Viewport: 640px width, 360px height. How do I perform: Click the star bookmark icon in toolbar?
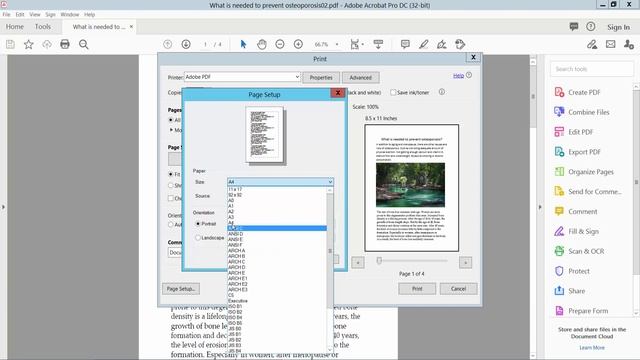[x=29, y=44]
